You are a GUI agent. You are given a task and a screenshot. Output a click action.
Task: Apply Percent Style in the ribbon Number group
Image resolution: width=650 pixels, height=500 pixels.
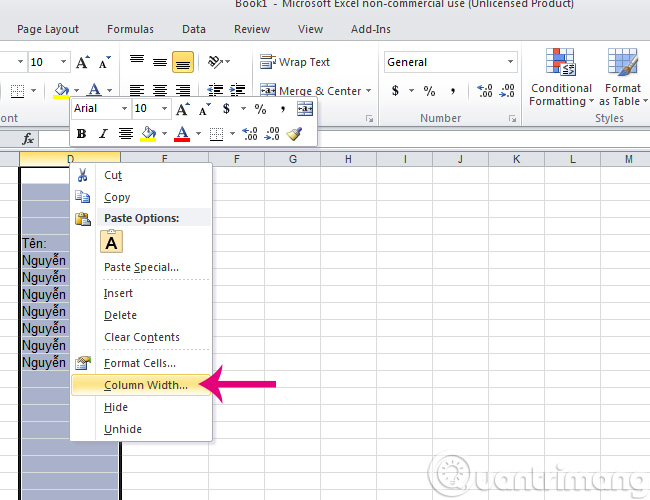click(429, 90)
